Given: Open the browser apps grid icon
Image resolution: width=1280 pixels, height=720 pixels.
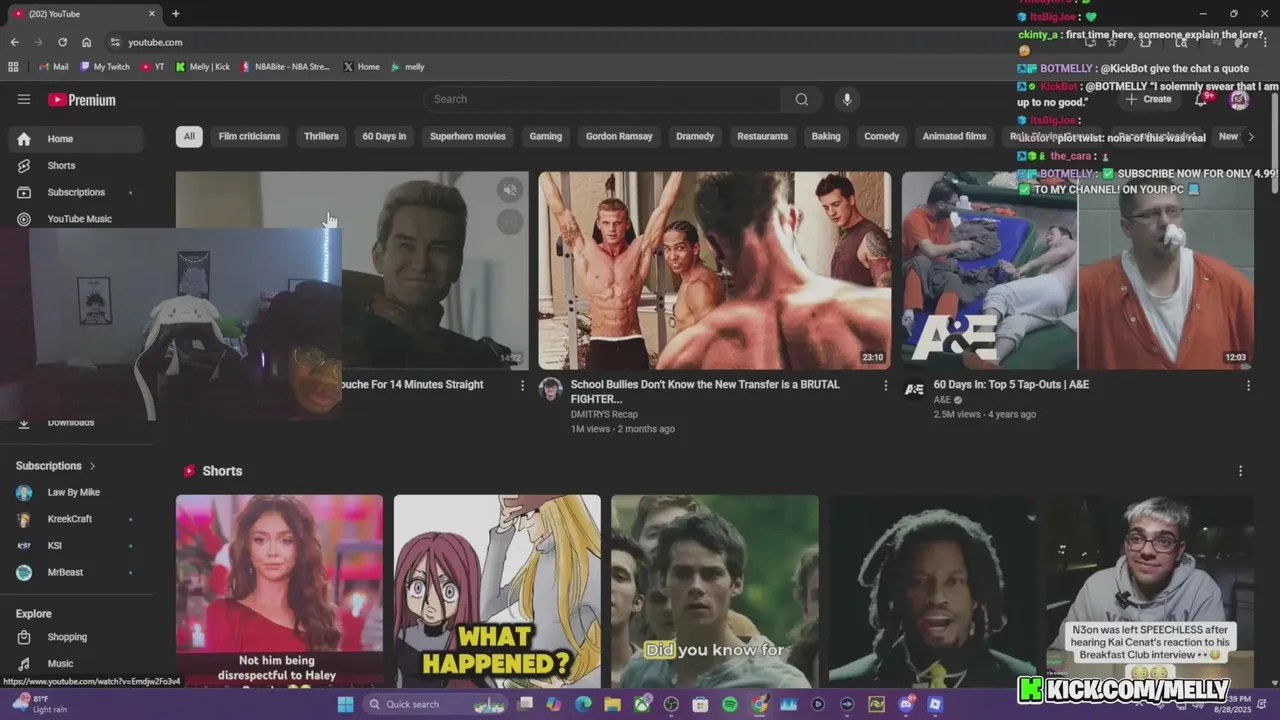Looking at the screenshot, I should coord(13,67).
